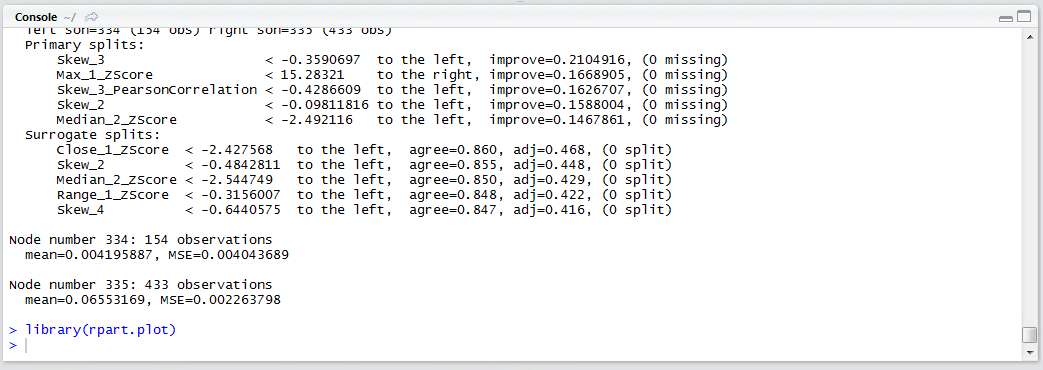Click the Node number 335 heading line
Viewport: 1043px width, 370px height.
[140, 285]
